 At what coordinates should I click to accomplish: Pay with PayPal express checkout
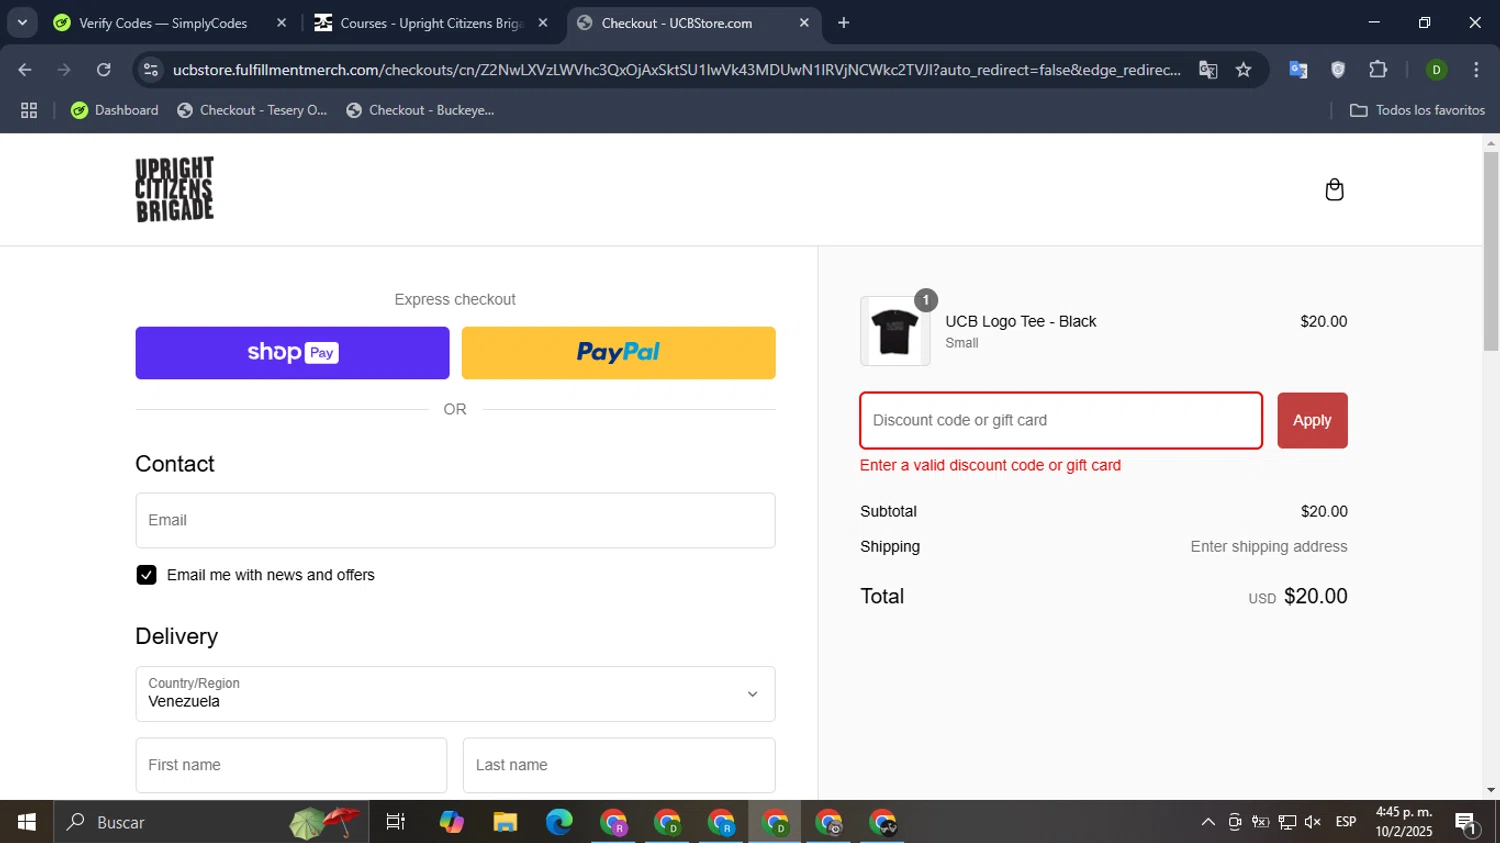(618, 353)
